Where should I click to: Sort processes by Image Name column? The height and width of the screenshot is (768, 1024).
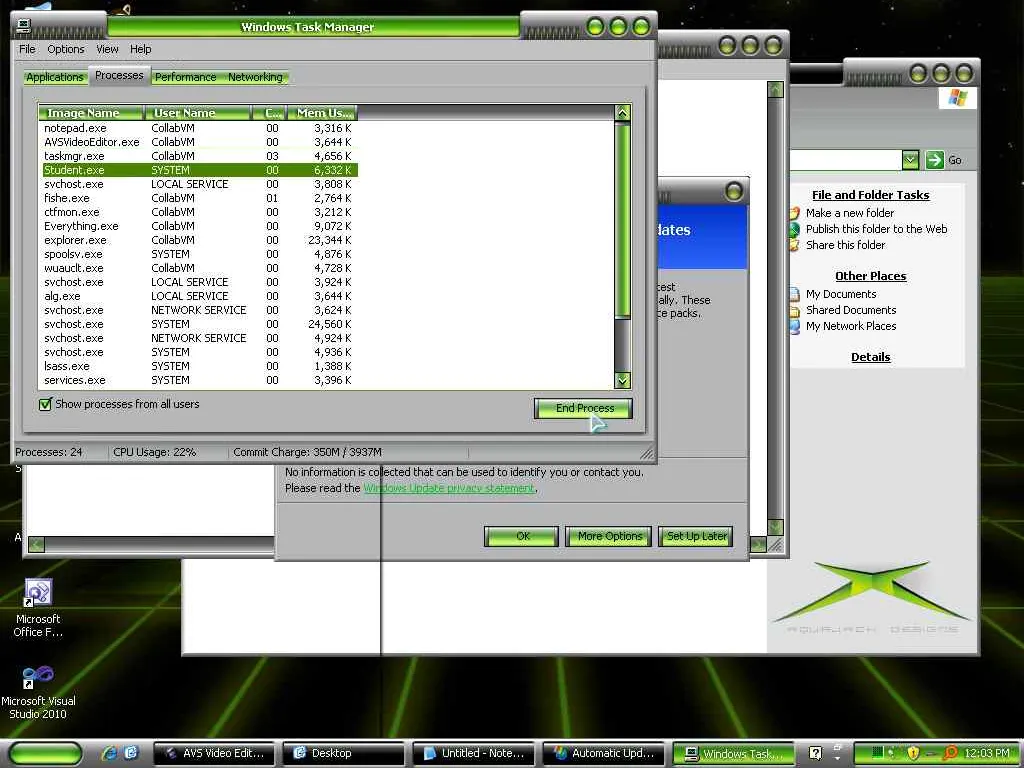point(91,113)
